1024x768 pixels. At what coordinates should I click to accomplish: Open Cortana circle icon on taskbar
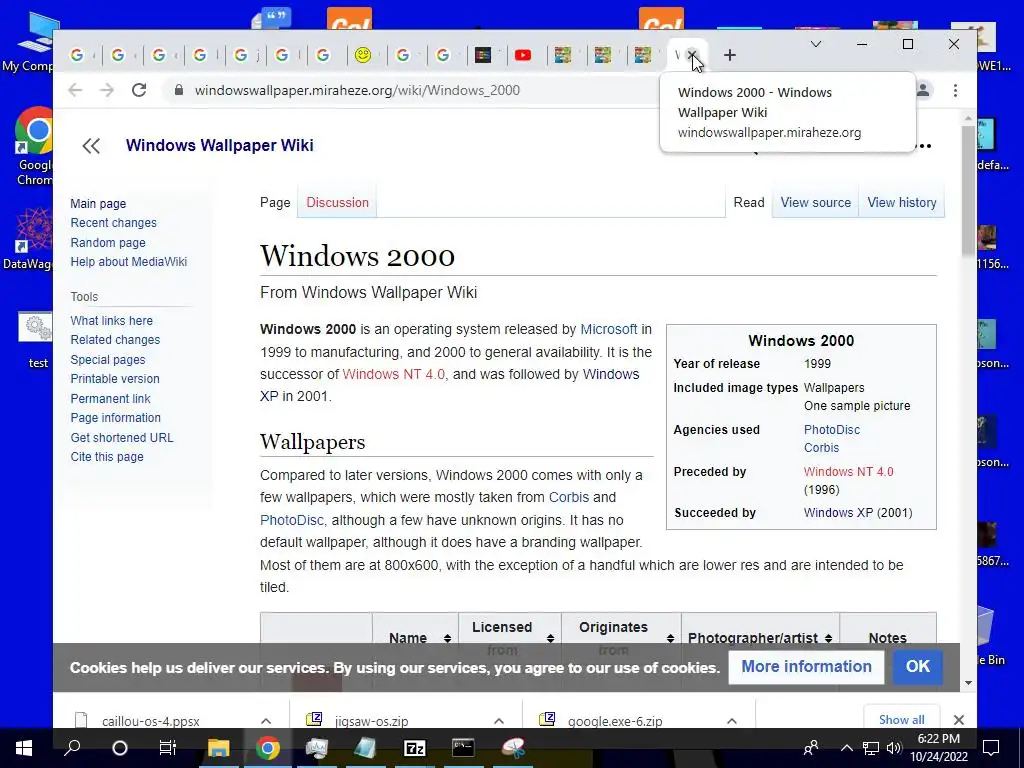point(120,748)
